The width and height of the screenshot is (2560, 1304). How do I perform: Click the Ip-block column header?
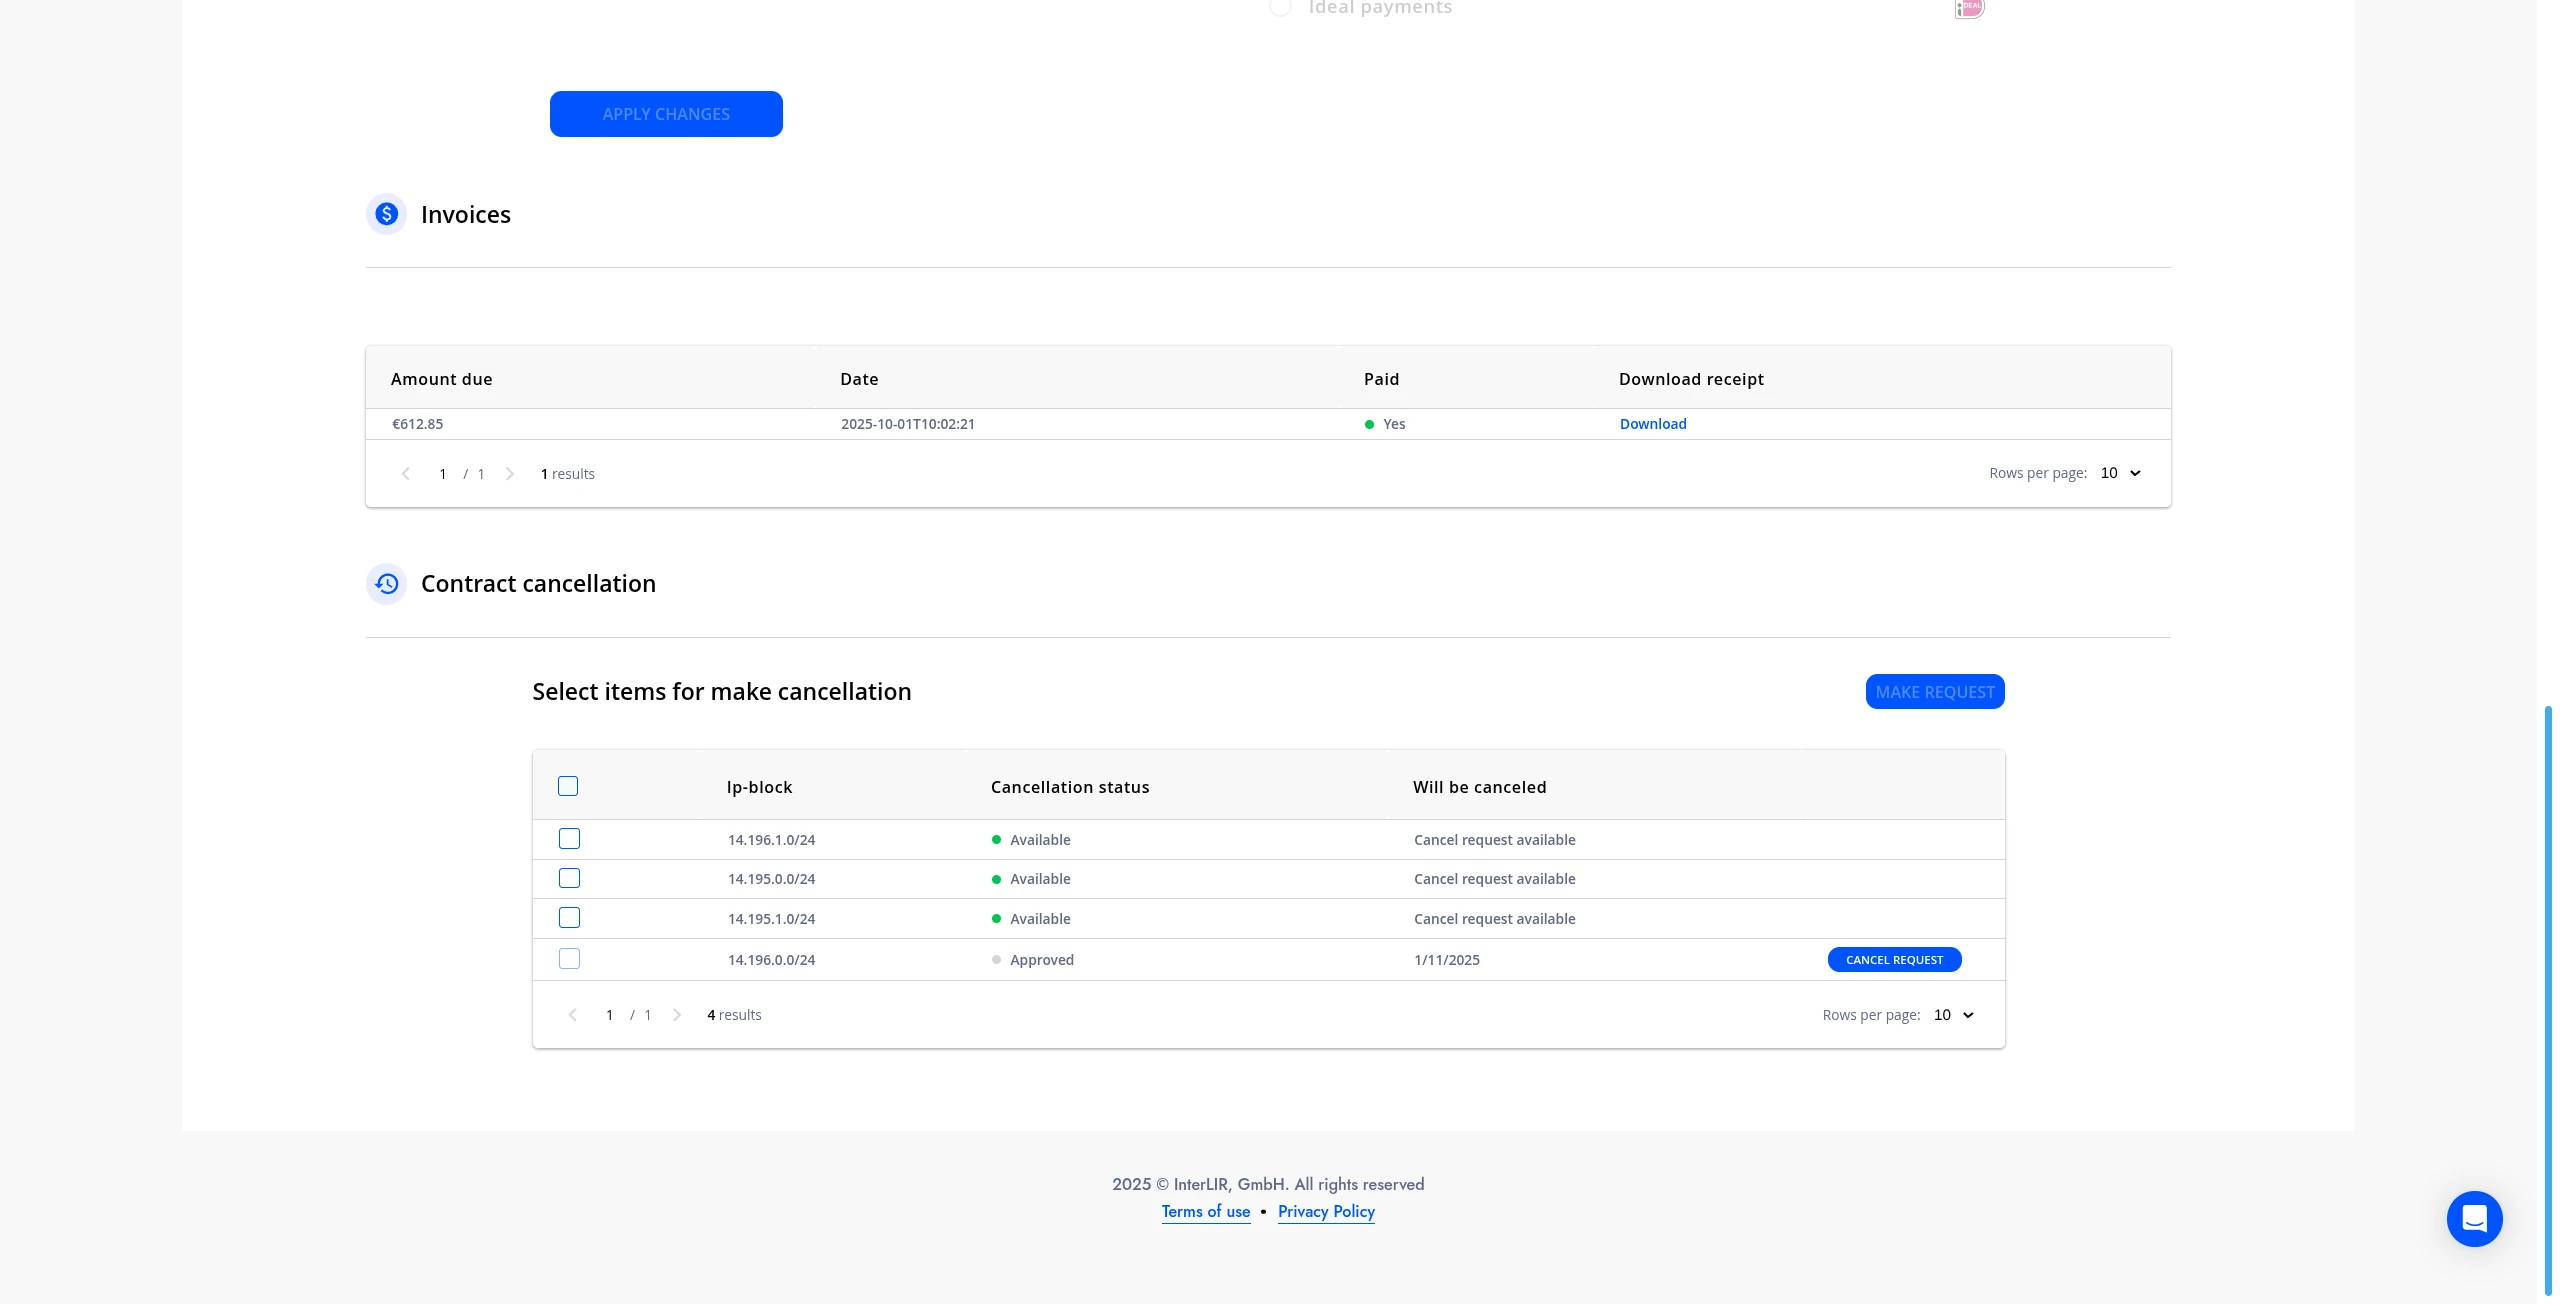coord(759,787)
